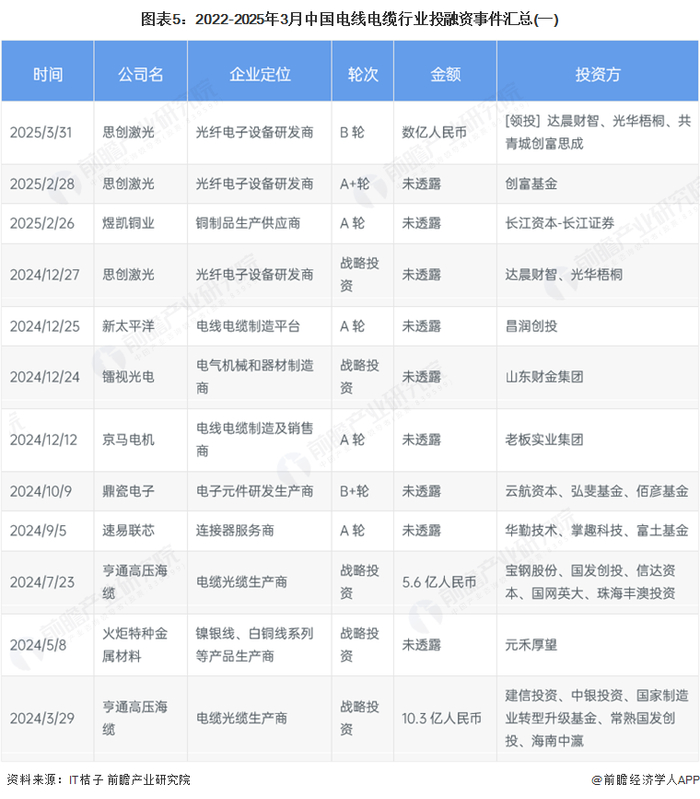Click company name 鼎瓷电子
This screenshot has height=799, width=700.
click(x=128, y=491)
